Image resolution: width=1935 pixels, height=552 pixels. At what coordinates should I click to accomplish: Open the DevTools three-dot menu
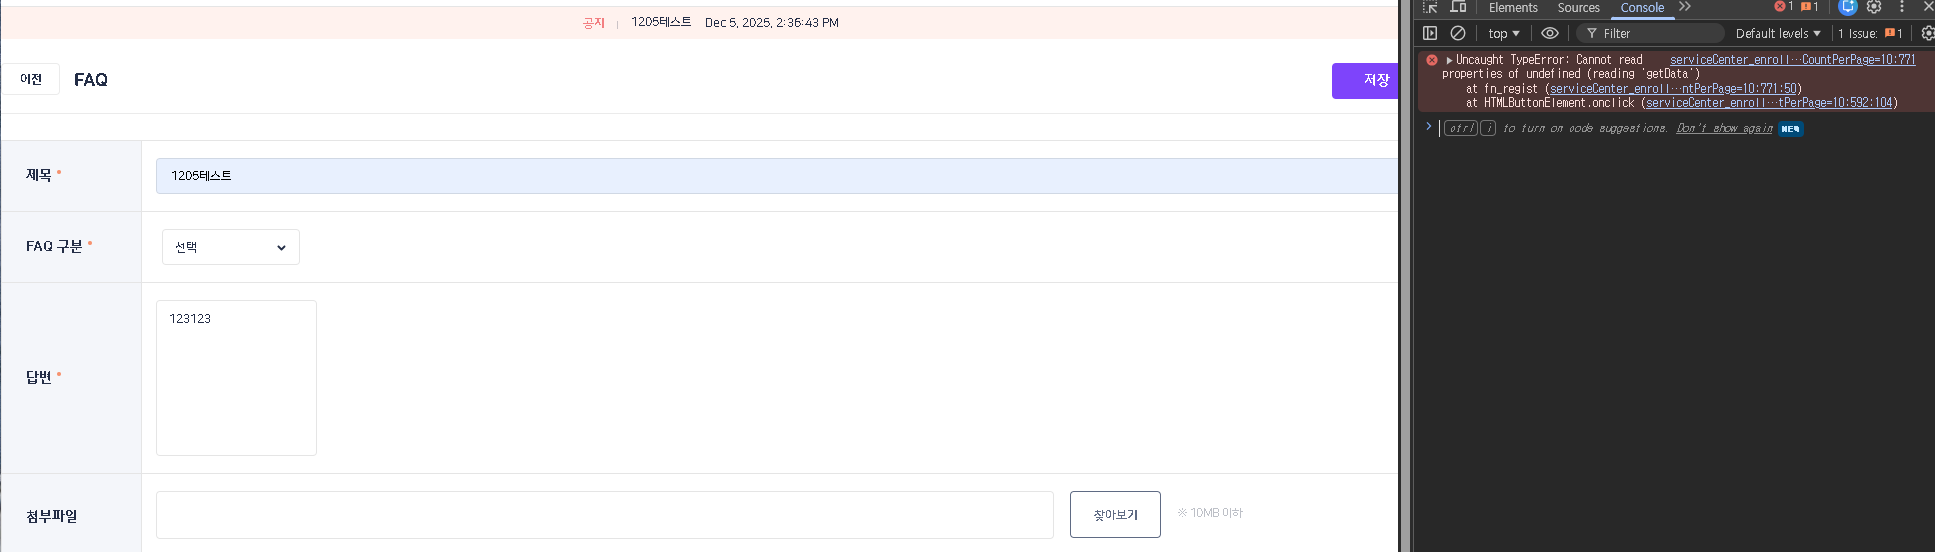point(1902,7)
